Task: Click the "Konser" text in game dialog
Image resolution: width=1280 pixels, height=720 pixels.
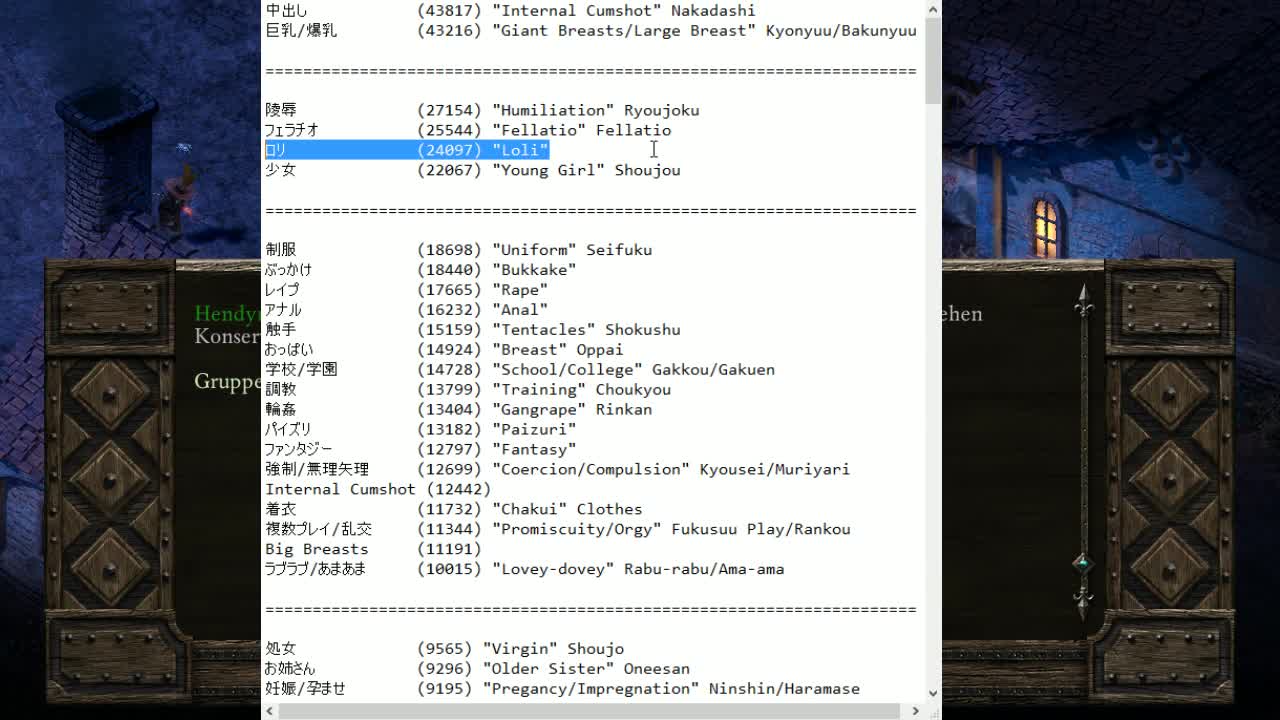Action: [x=227, y=336]
